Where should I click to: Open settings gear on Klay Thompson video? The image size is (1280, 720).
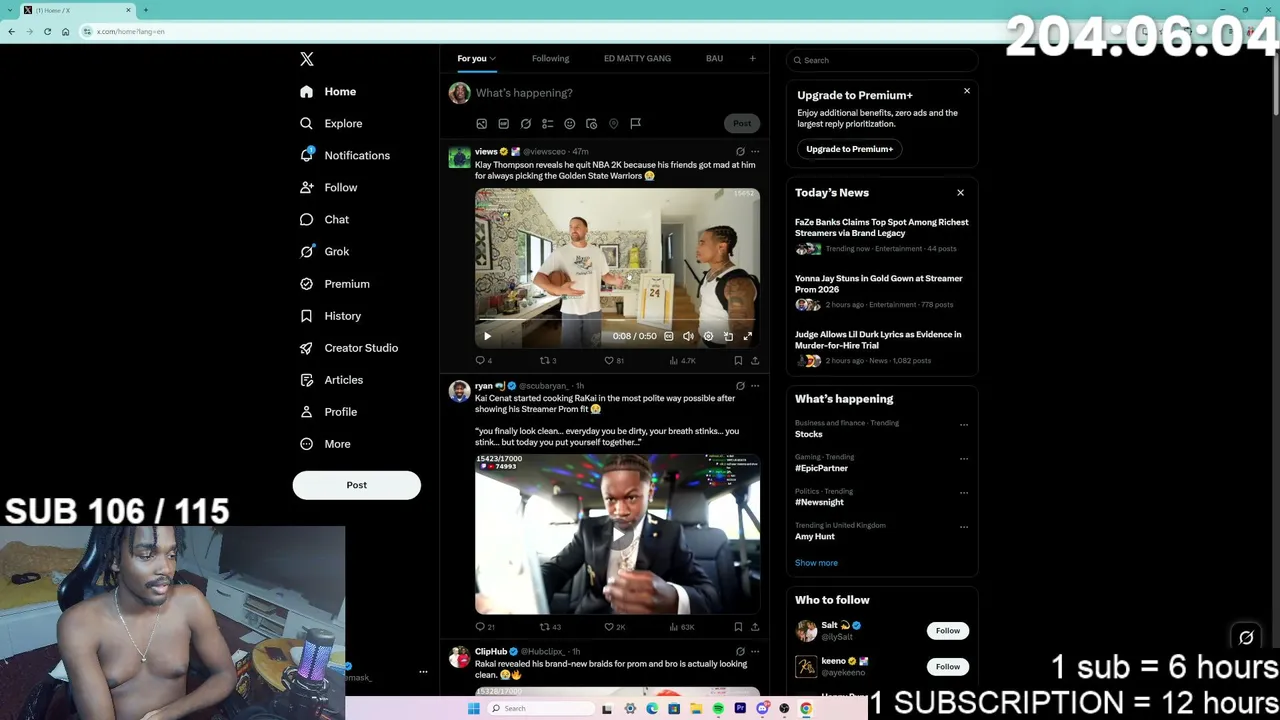(708, 337)
